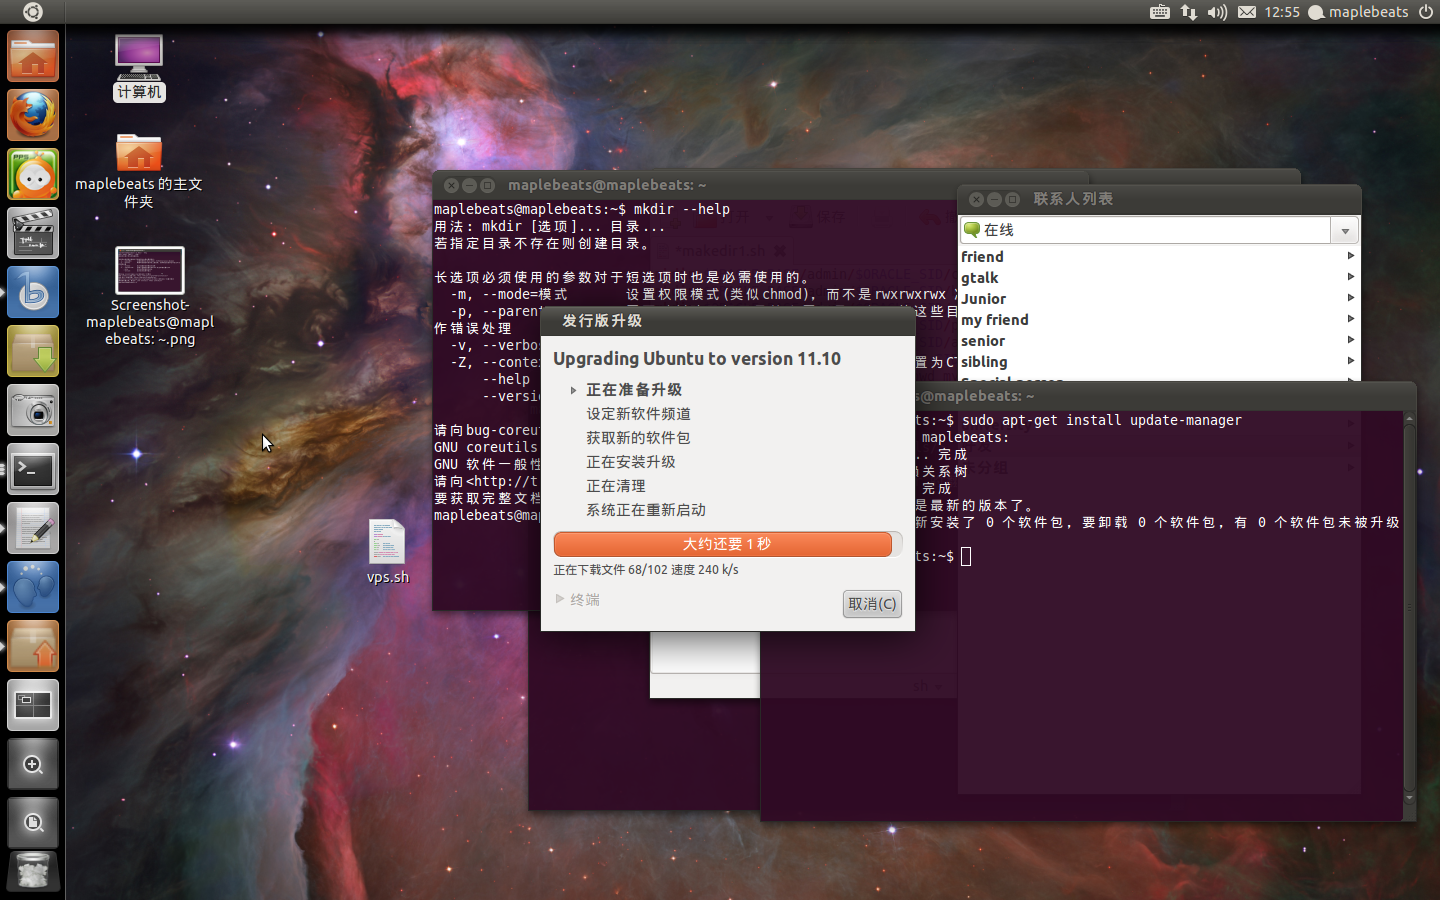The image size is (1440, 900).
Task: Click the 获取新的软件包 step text
Action: pyautogui.click(x=638, y=438)
